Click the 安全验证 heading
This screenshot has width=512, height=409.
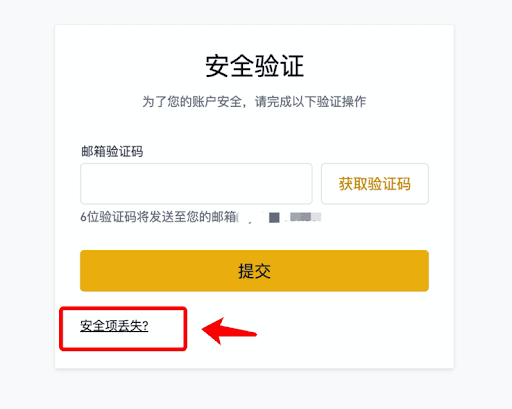point(254,66)
